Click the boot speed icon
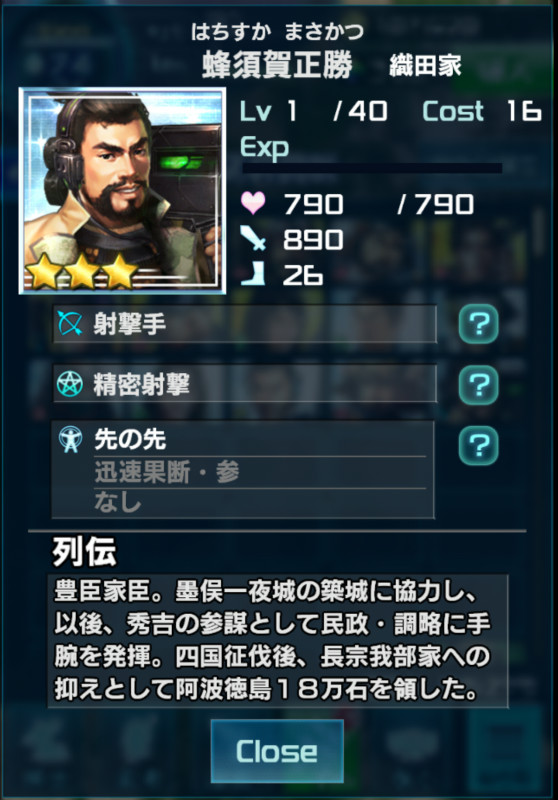The height and width of the screenshot is (800, 558). [253, 273]
